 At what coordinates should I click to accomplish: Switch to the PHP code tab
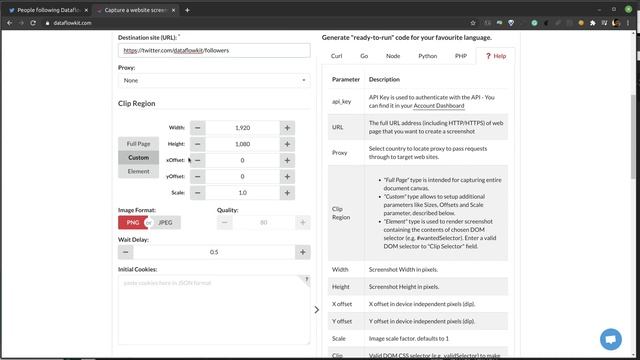coord(461,56)
